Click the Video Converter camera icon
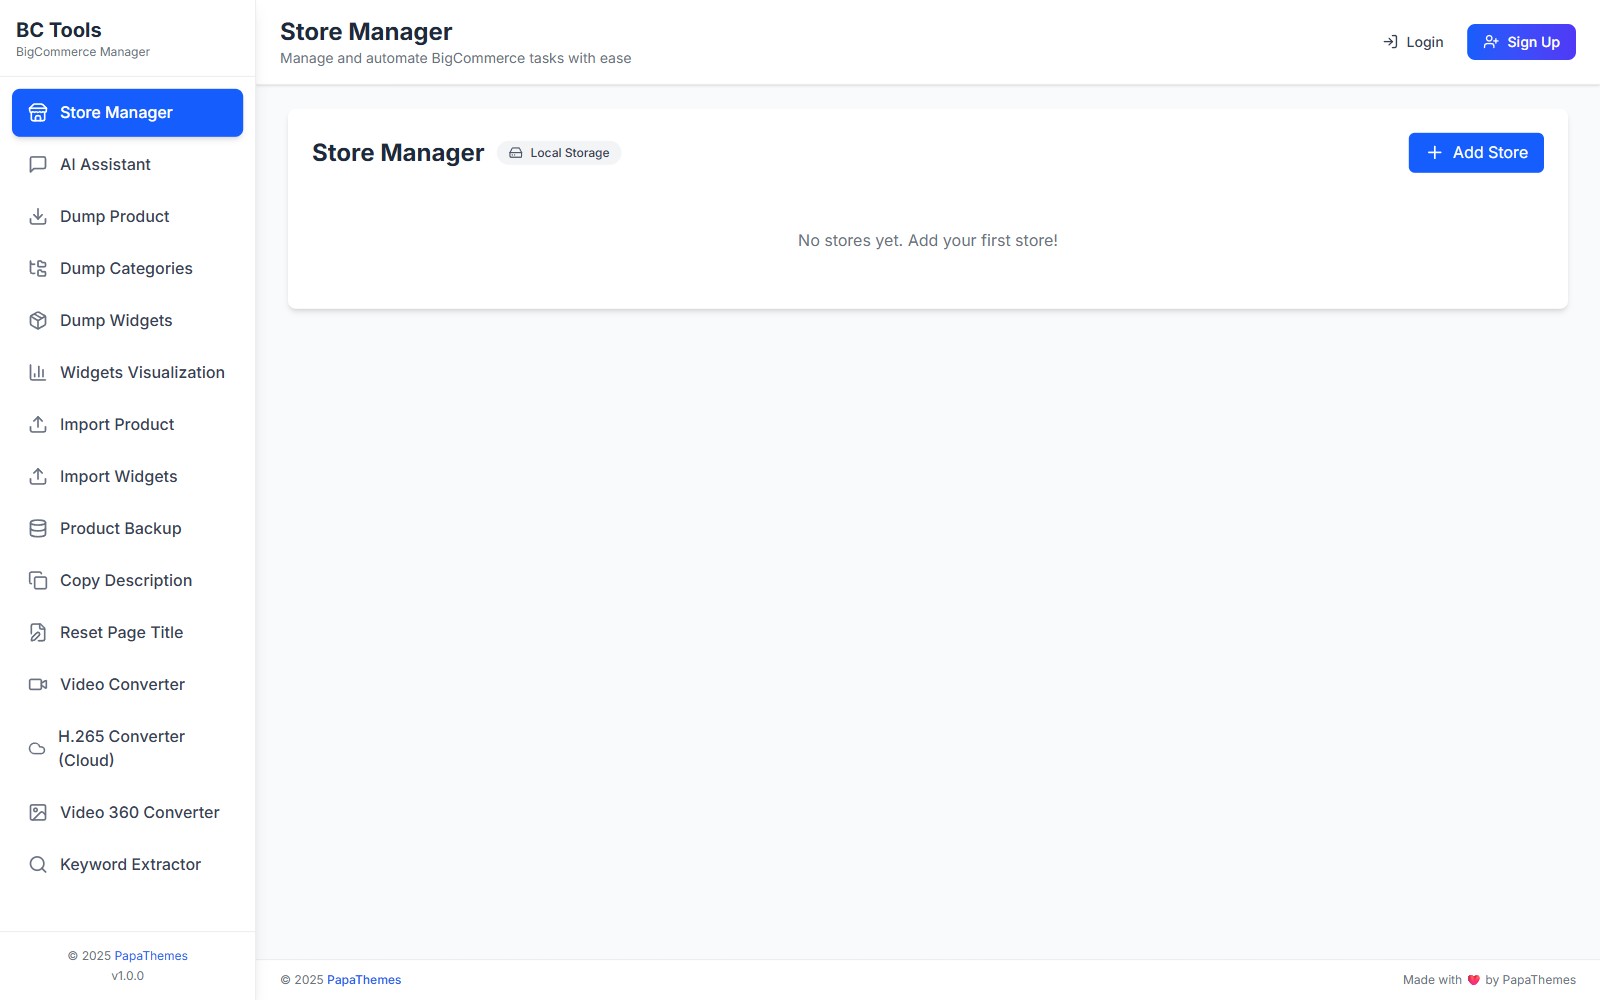Image resolution: width=1600 pixels, height=1000 pixels. 38,685
